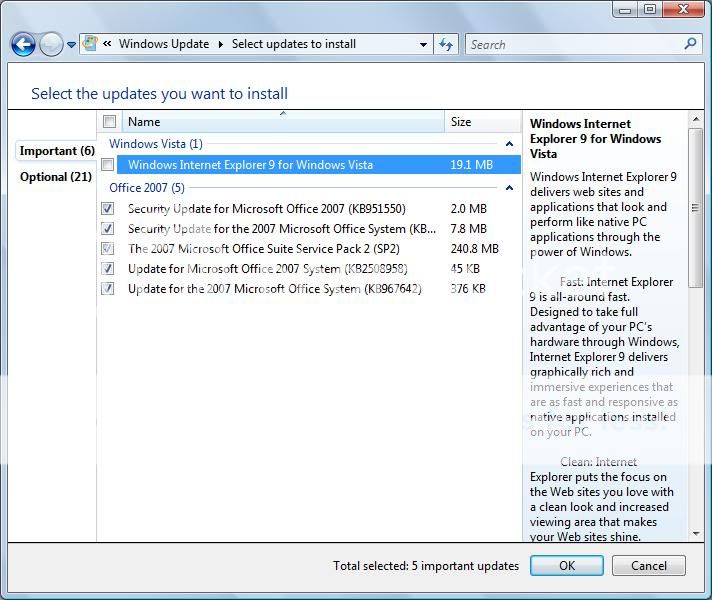The image size is (712, 600).
Task: Sort updates by the Size column header
Action: coord(482,122)
